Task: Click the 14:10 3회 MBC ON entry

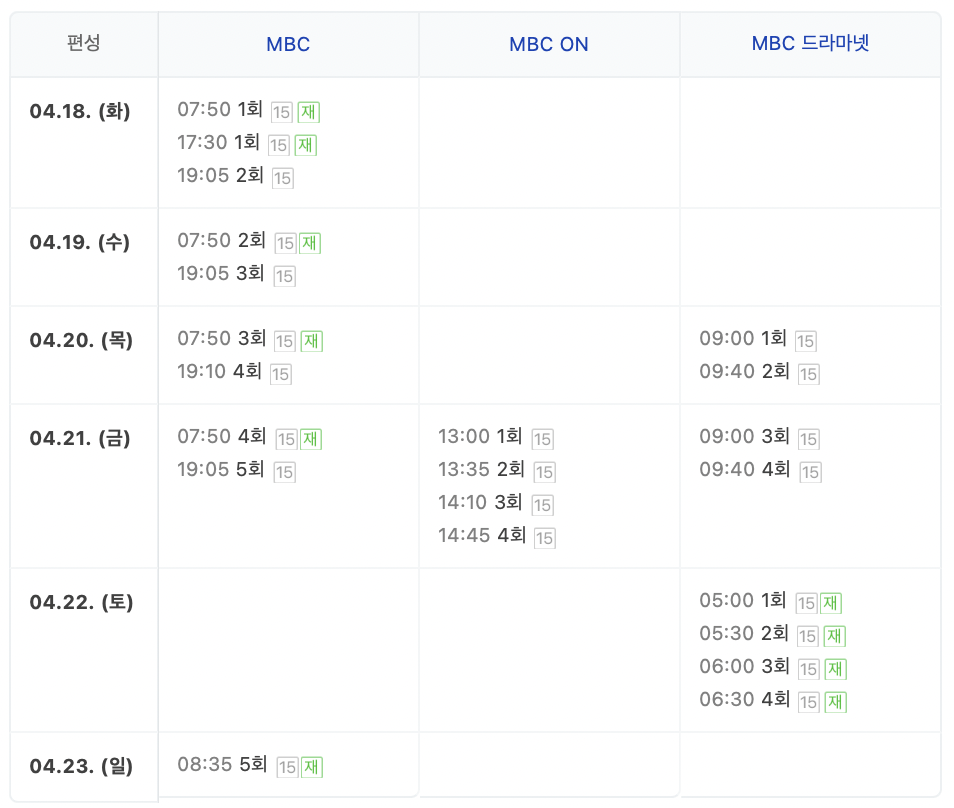Action: (480, 502)
